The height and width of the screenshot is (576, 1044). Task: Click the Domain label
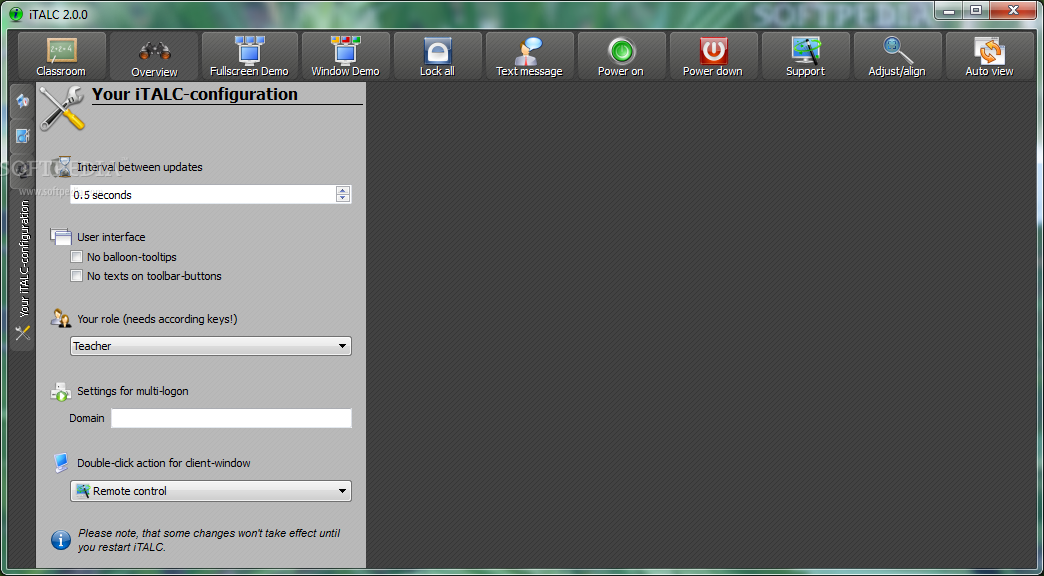pyautogui.click(x=87, y=418)
